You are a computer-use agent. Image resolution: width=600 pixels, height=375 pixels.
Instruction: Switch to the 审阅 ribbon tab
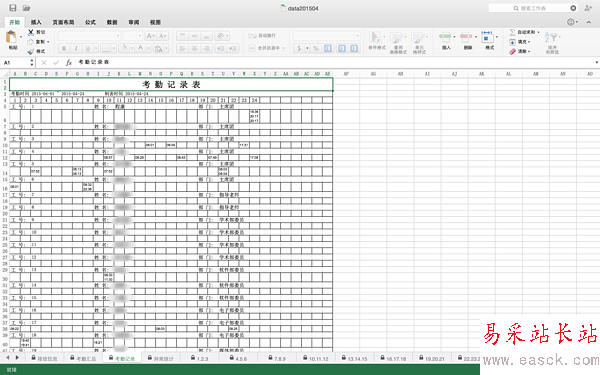click(x=134, y=22)
